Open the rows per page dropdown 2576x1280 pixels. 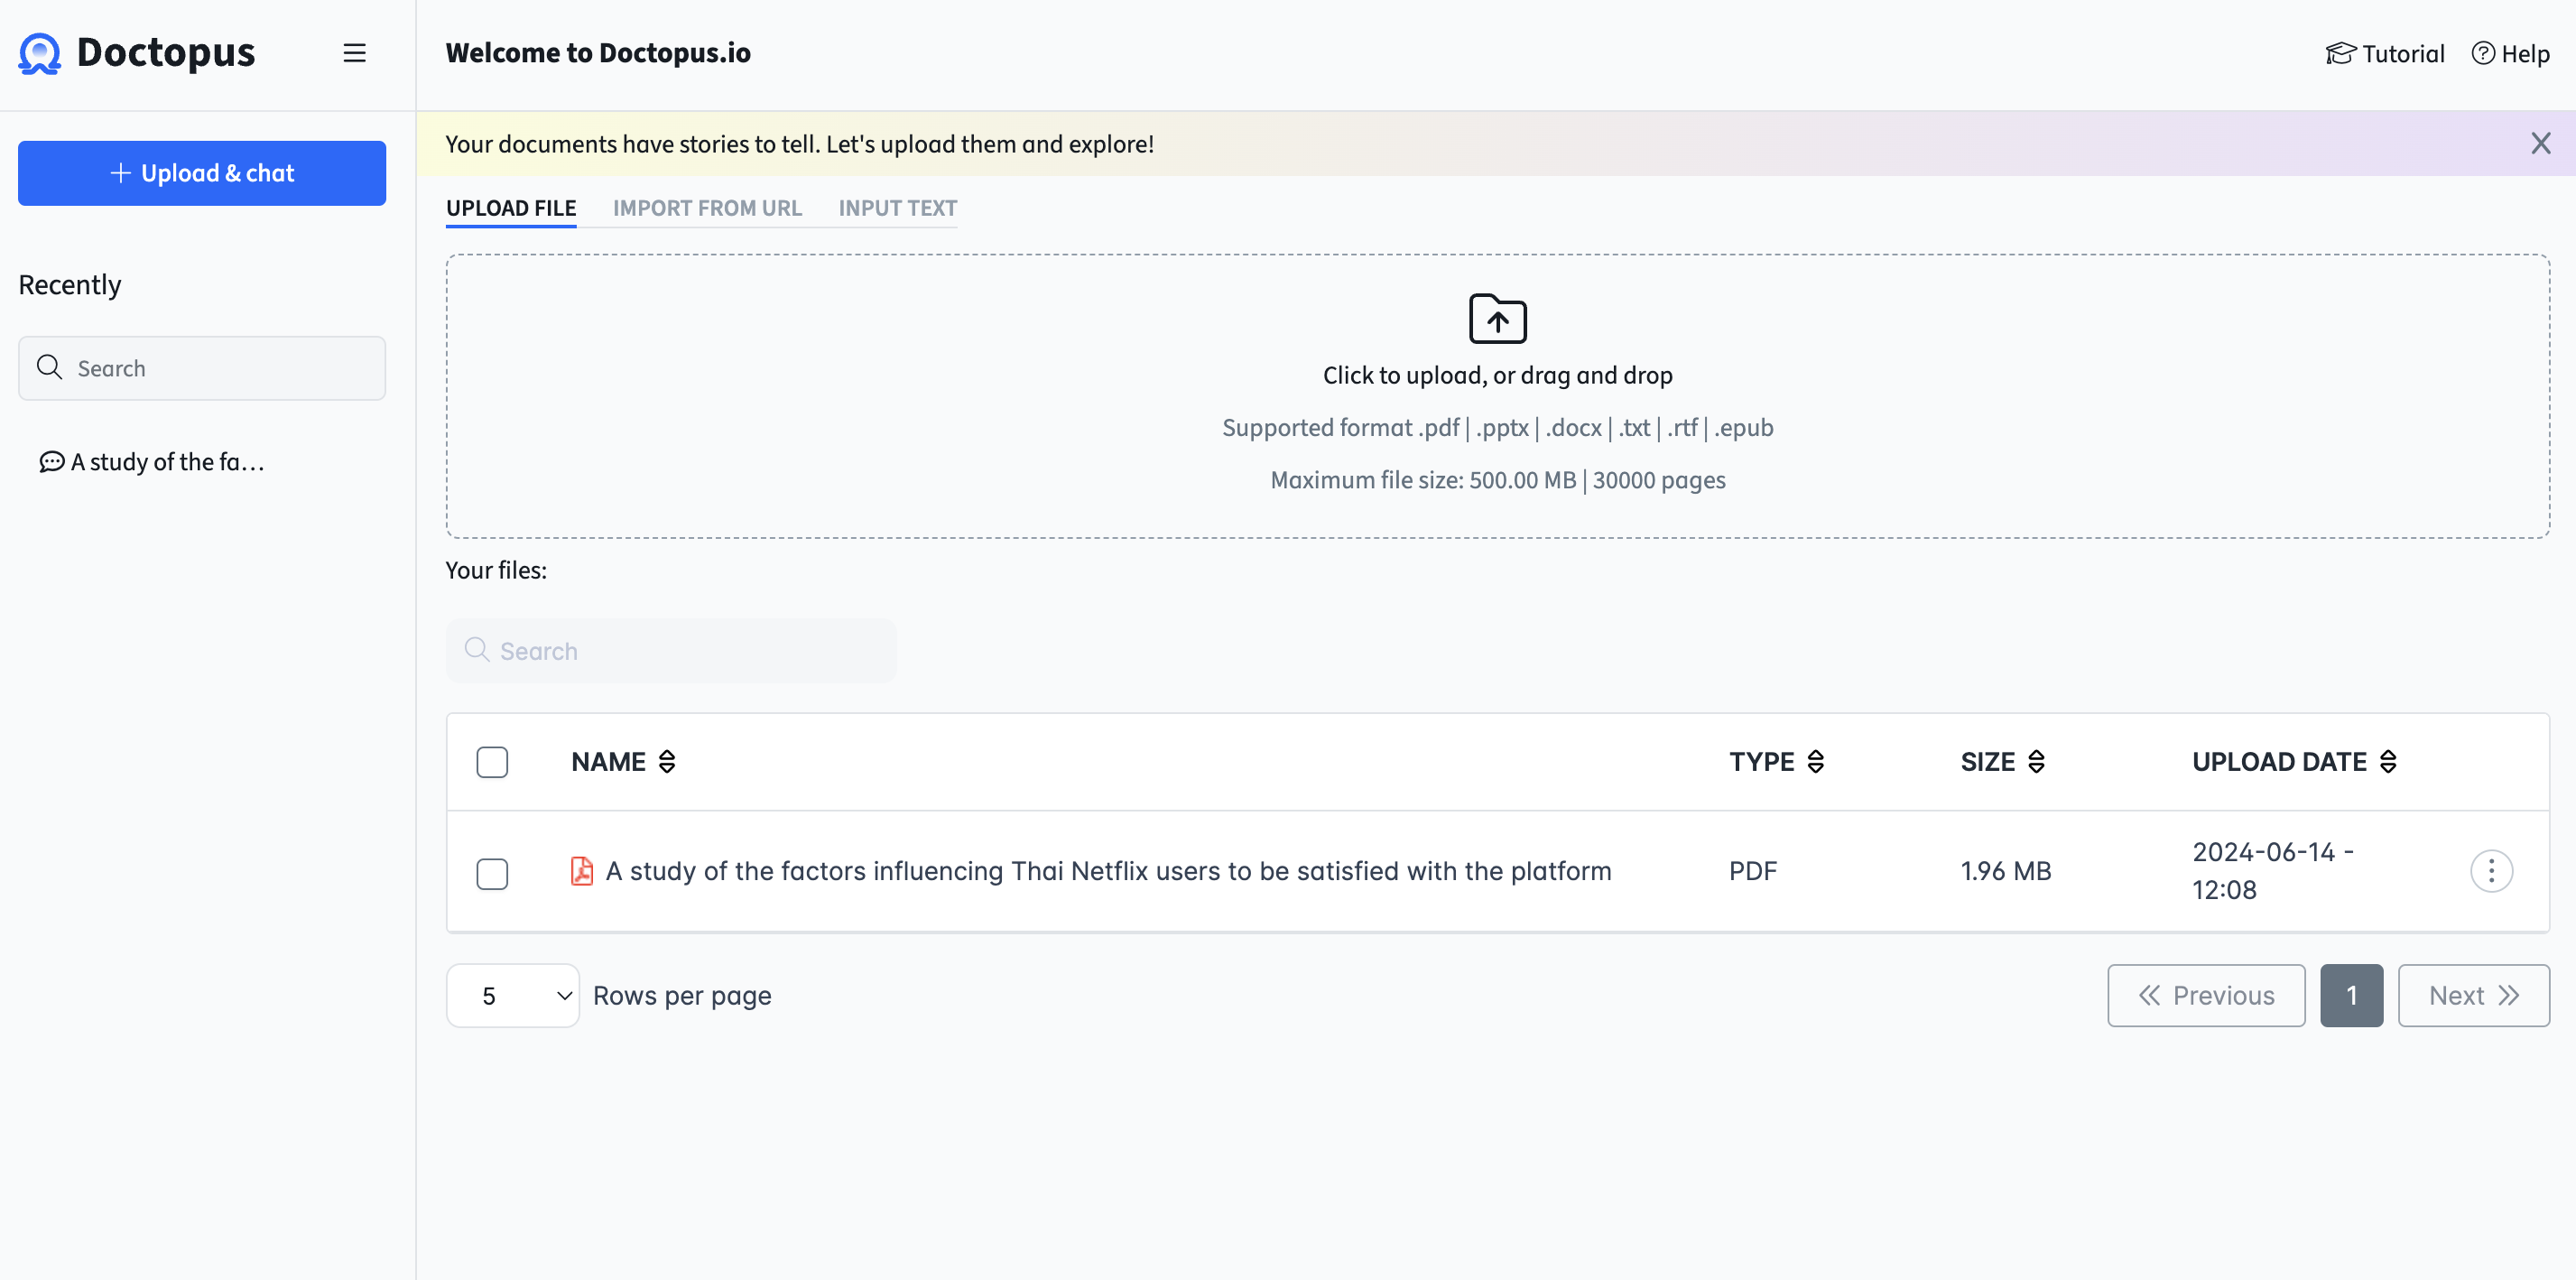point(513,995)
